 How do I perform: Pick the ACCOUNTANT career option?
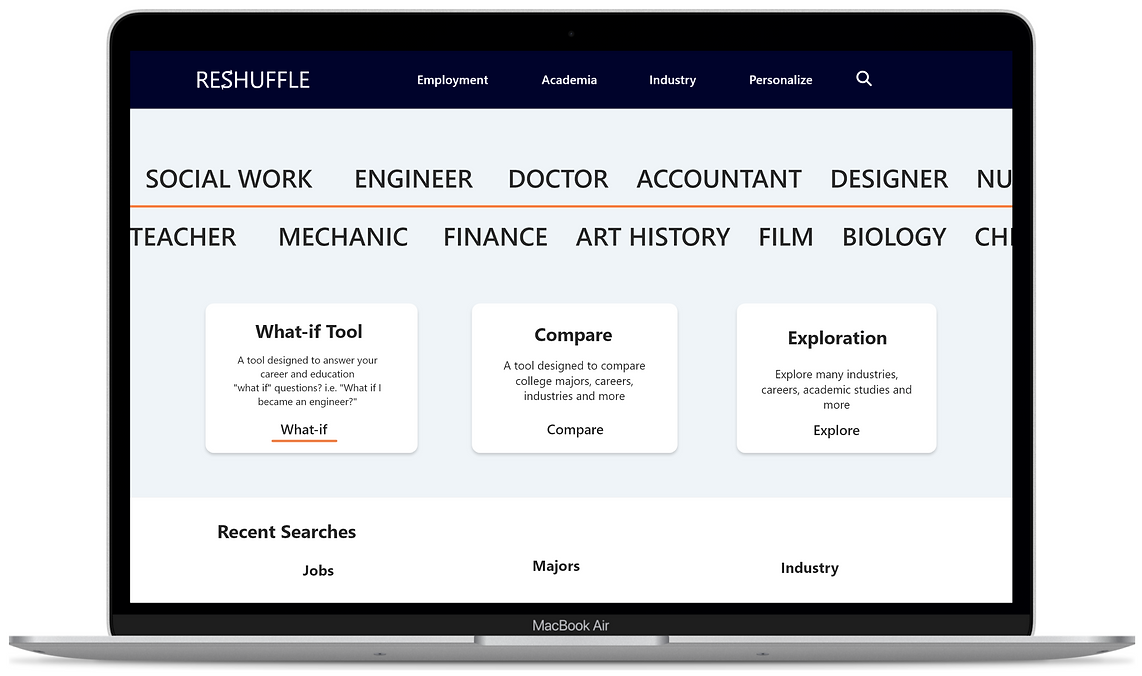718,179
